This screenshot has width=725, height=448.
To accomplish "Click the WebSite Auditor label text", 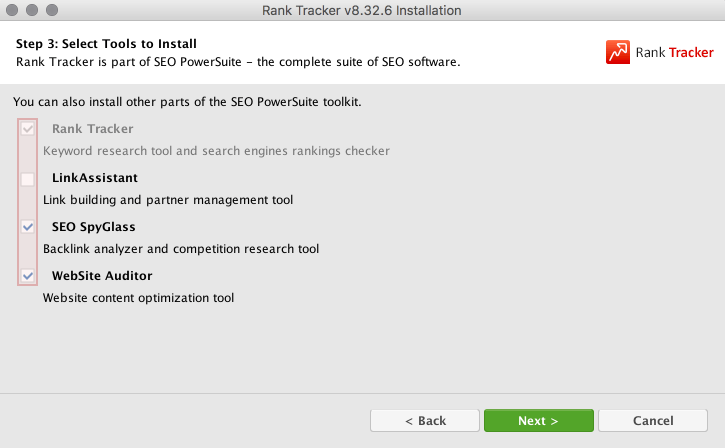I will tap(102, 275).
